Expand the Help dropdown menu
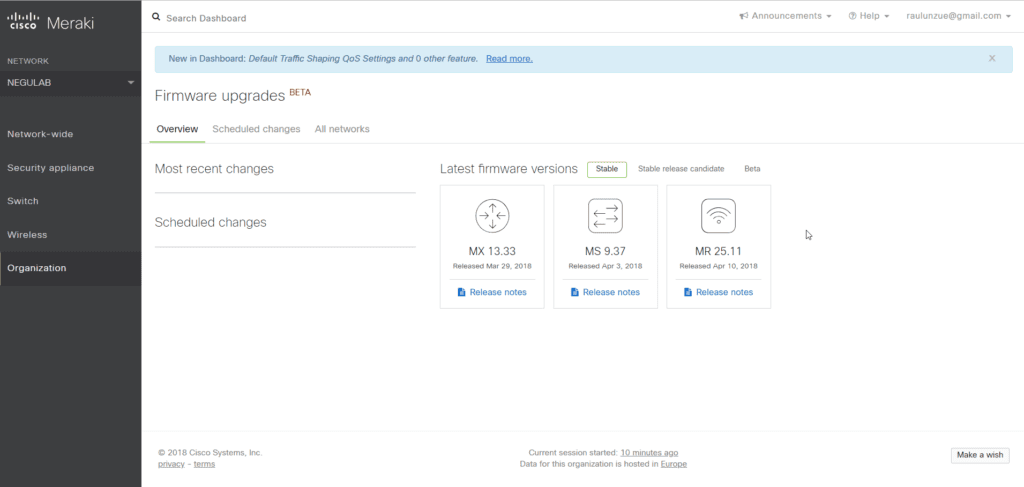This screenshot has width=1024, height=487. point(869,16)
